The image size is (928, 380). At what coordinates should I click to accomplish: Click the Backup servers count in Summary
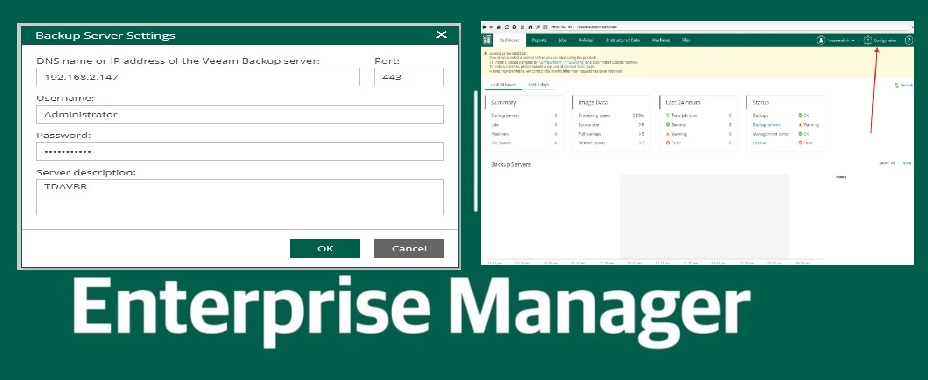pyautogui.click(x=556, y=115)
